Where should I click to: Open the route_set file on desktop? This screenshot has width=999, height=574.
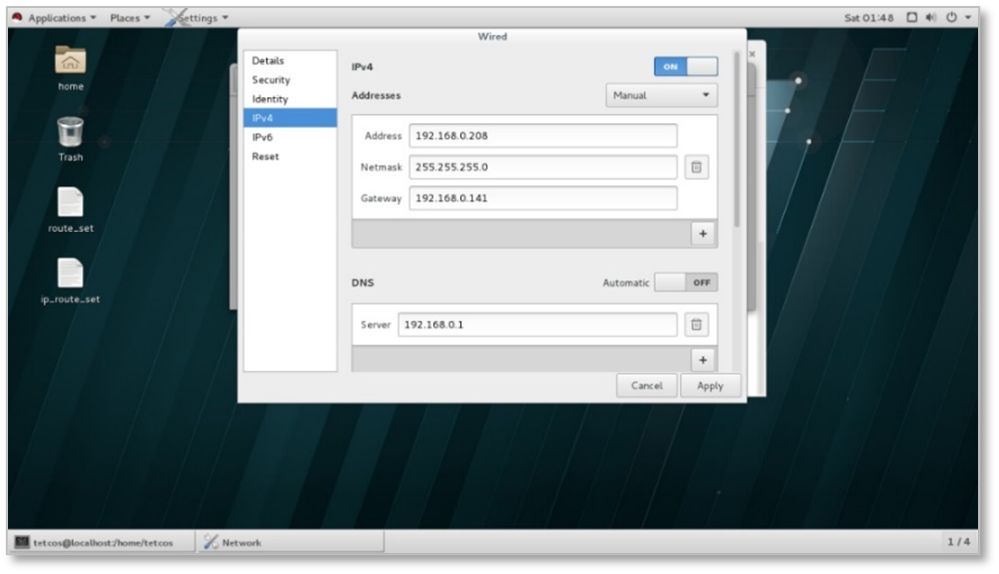click(x=70, y=203)
